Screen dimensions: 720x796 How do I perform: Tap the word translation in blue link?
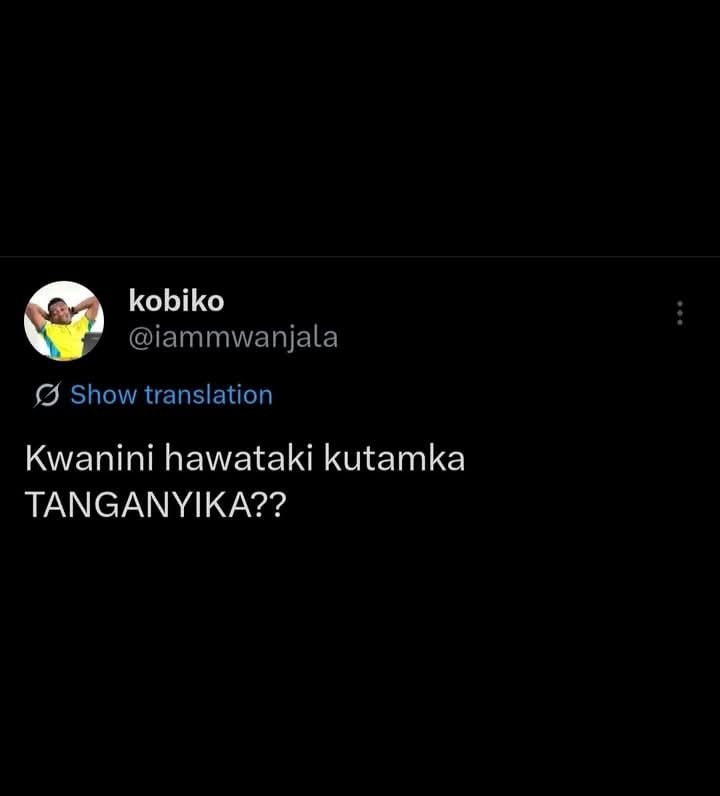coord(209,394)
